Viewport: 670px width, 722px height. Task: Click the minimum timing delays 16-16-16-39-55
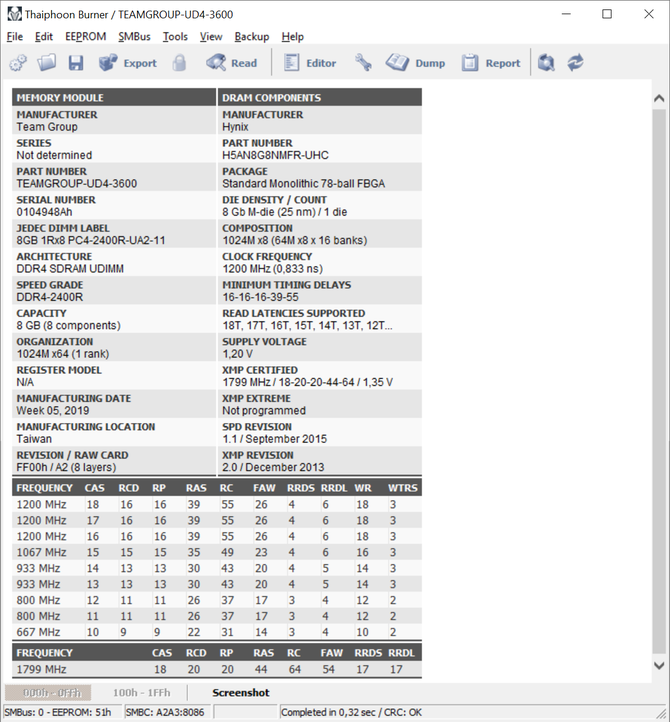pos(260,297)
